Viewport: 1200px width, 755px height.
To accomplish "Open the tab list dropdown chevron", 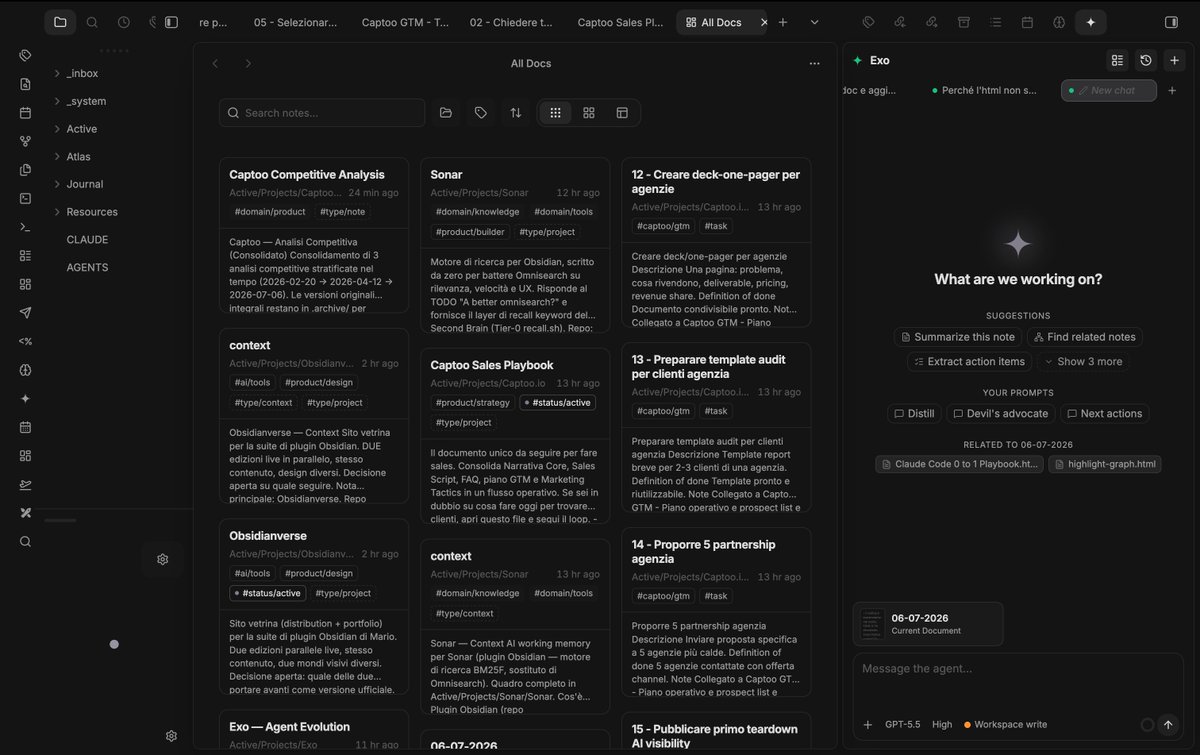I will coord(814,22).
